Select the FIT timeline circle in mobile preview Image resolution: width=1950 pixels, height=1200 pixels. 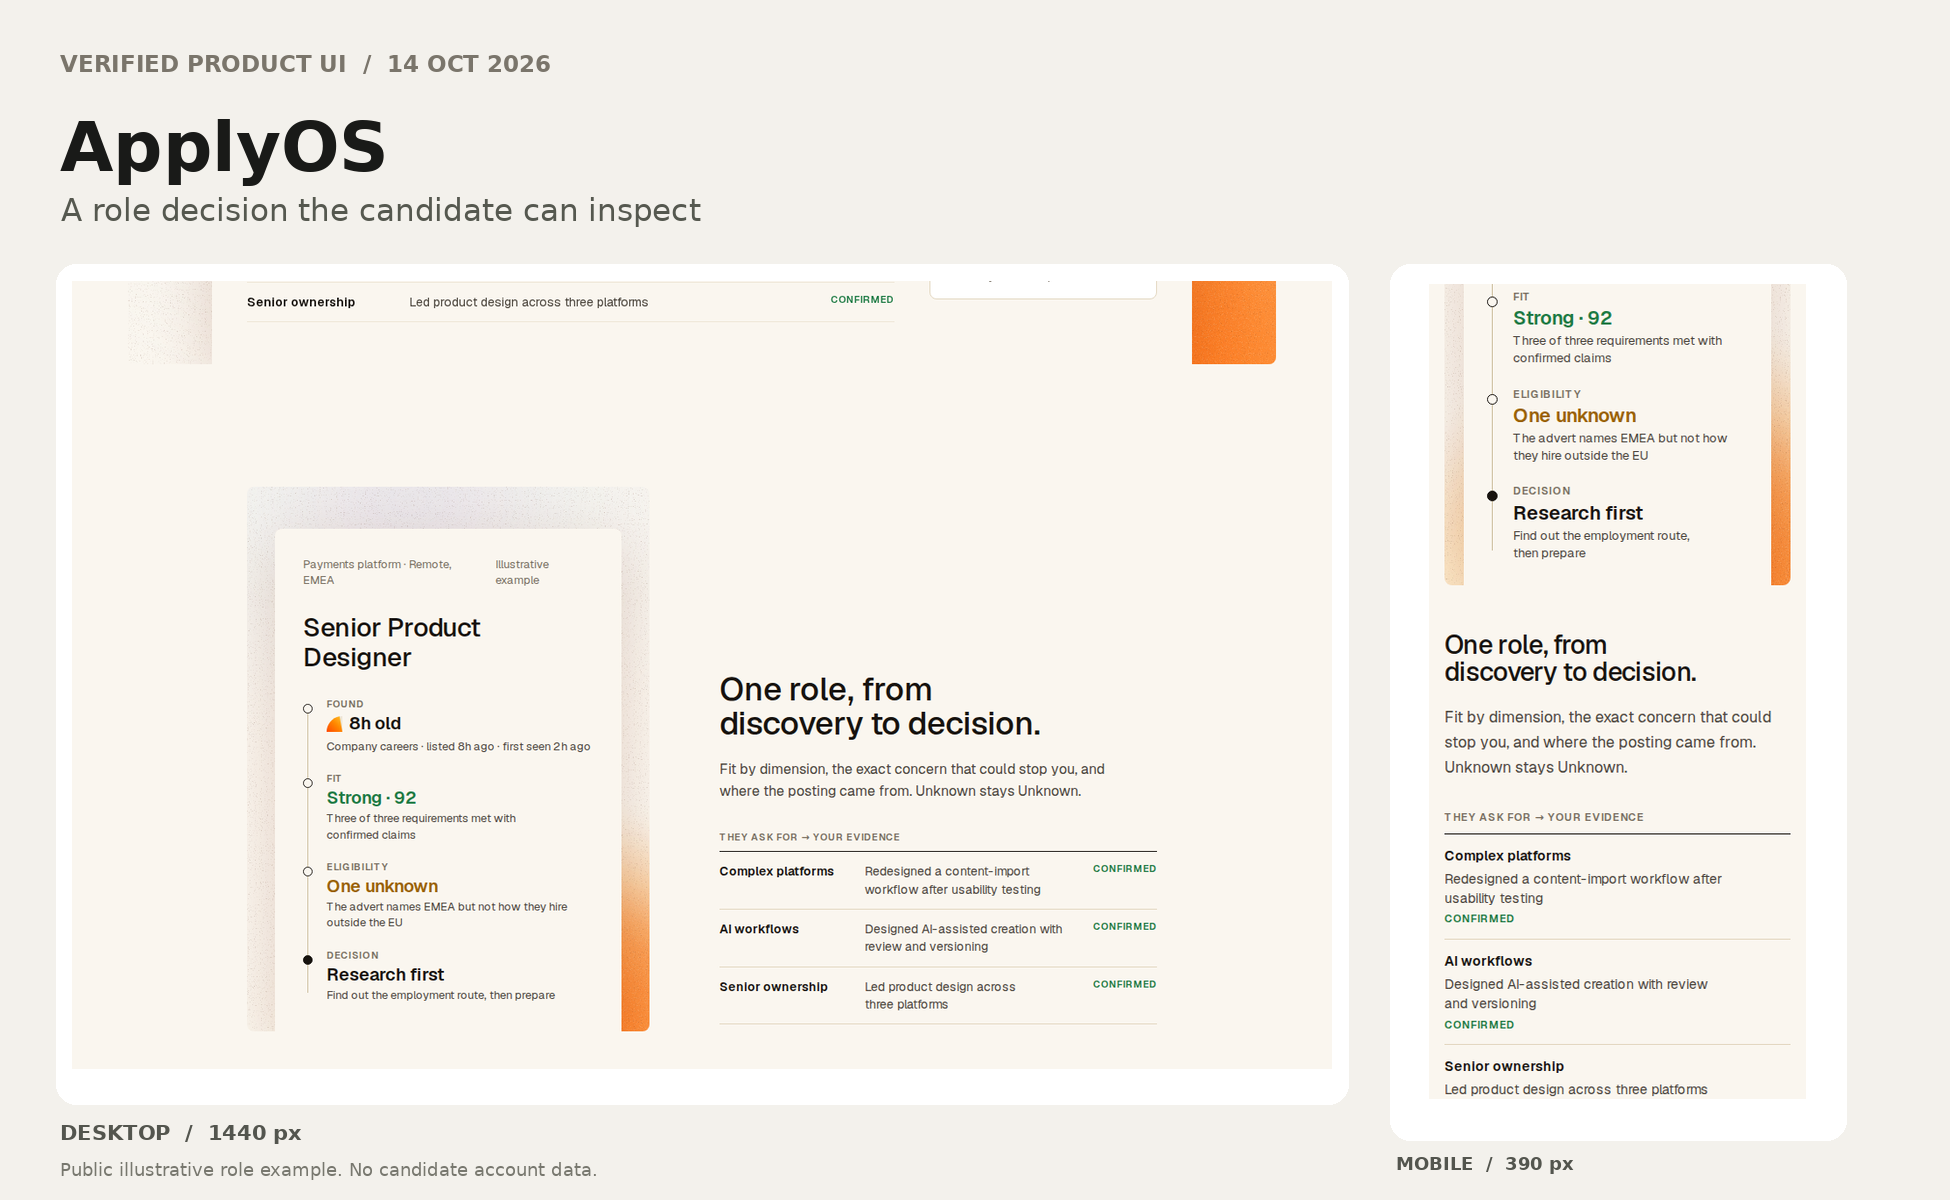pyautogui.click(x=1492, y=302)
